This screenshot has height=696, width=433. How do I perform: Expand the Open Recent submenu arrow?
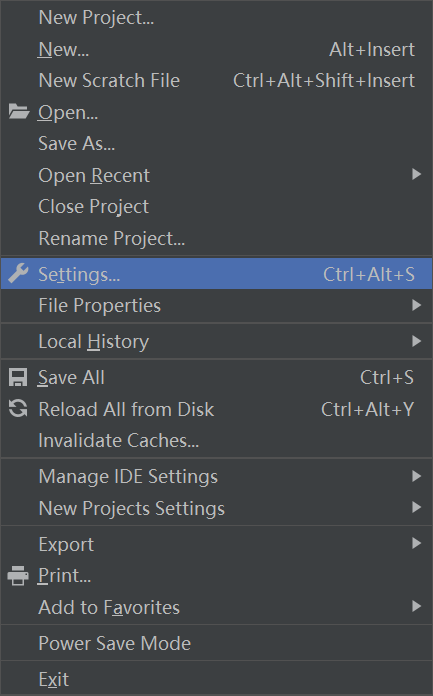point(416,174)
